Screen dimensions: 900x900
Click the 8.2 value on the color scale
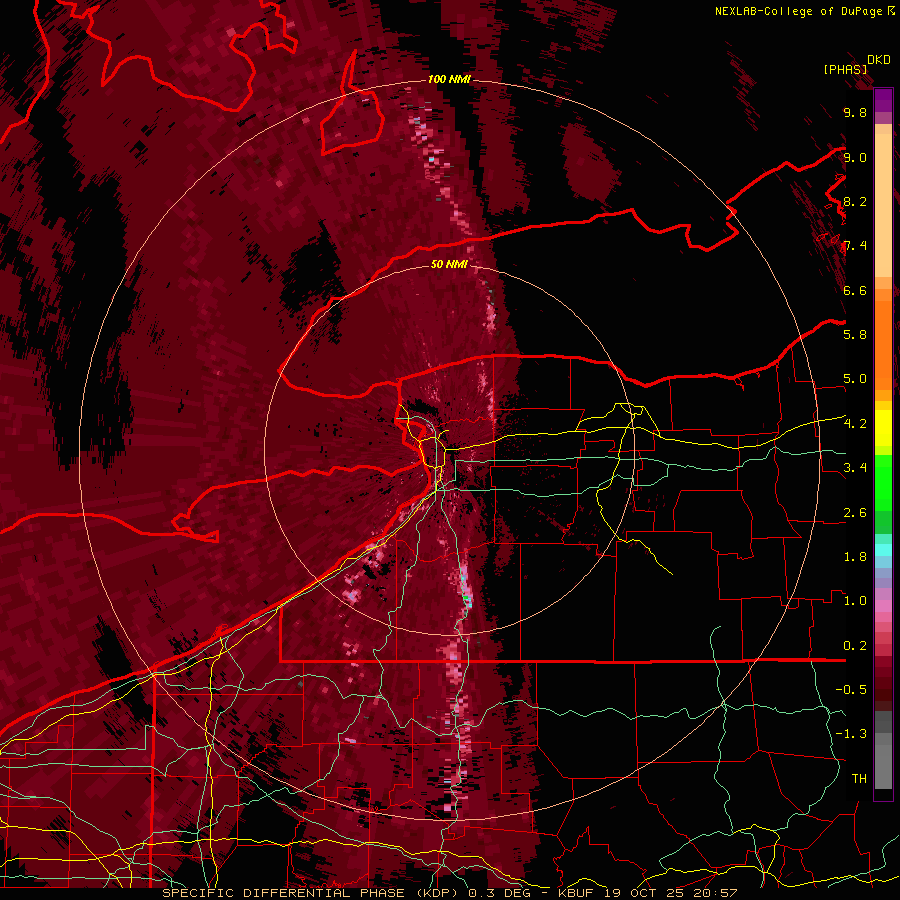[x=855, y=201]
